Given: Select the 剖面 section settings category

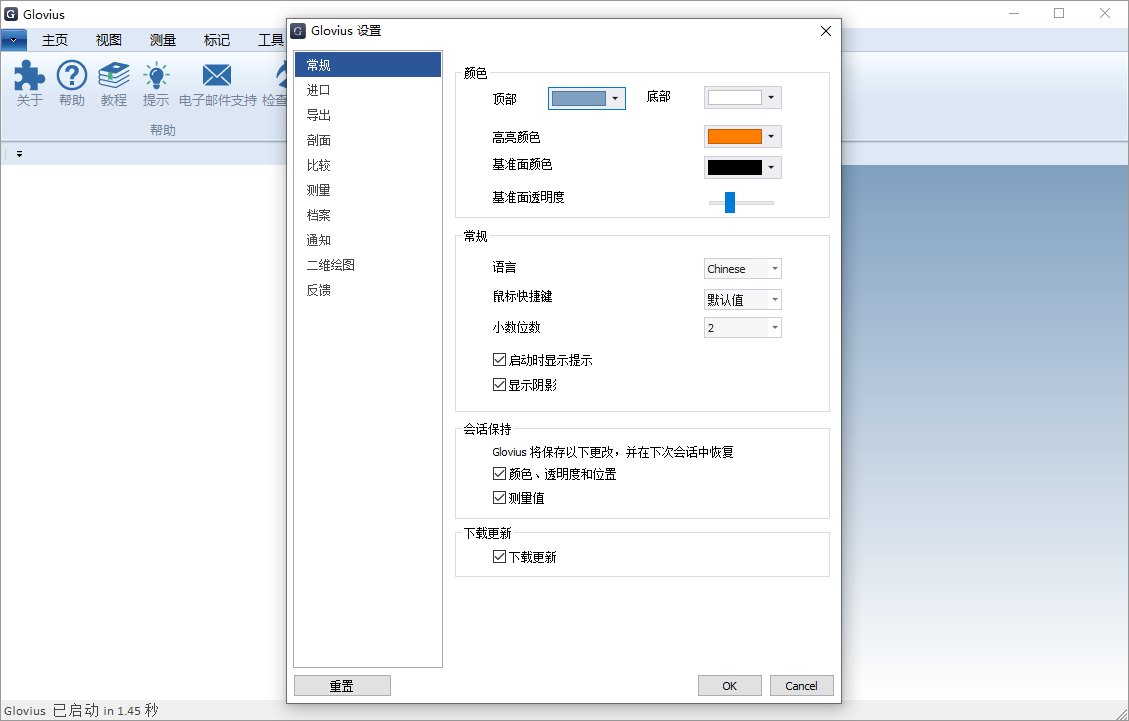Looking at the screenshot, I should coord(368,140).
